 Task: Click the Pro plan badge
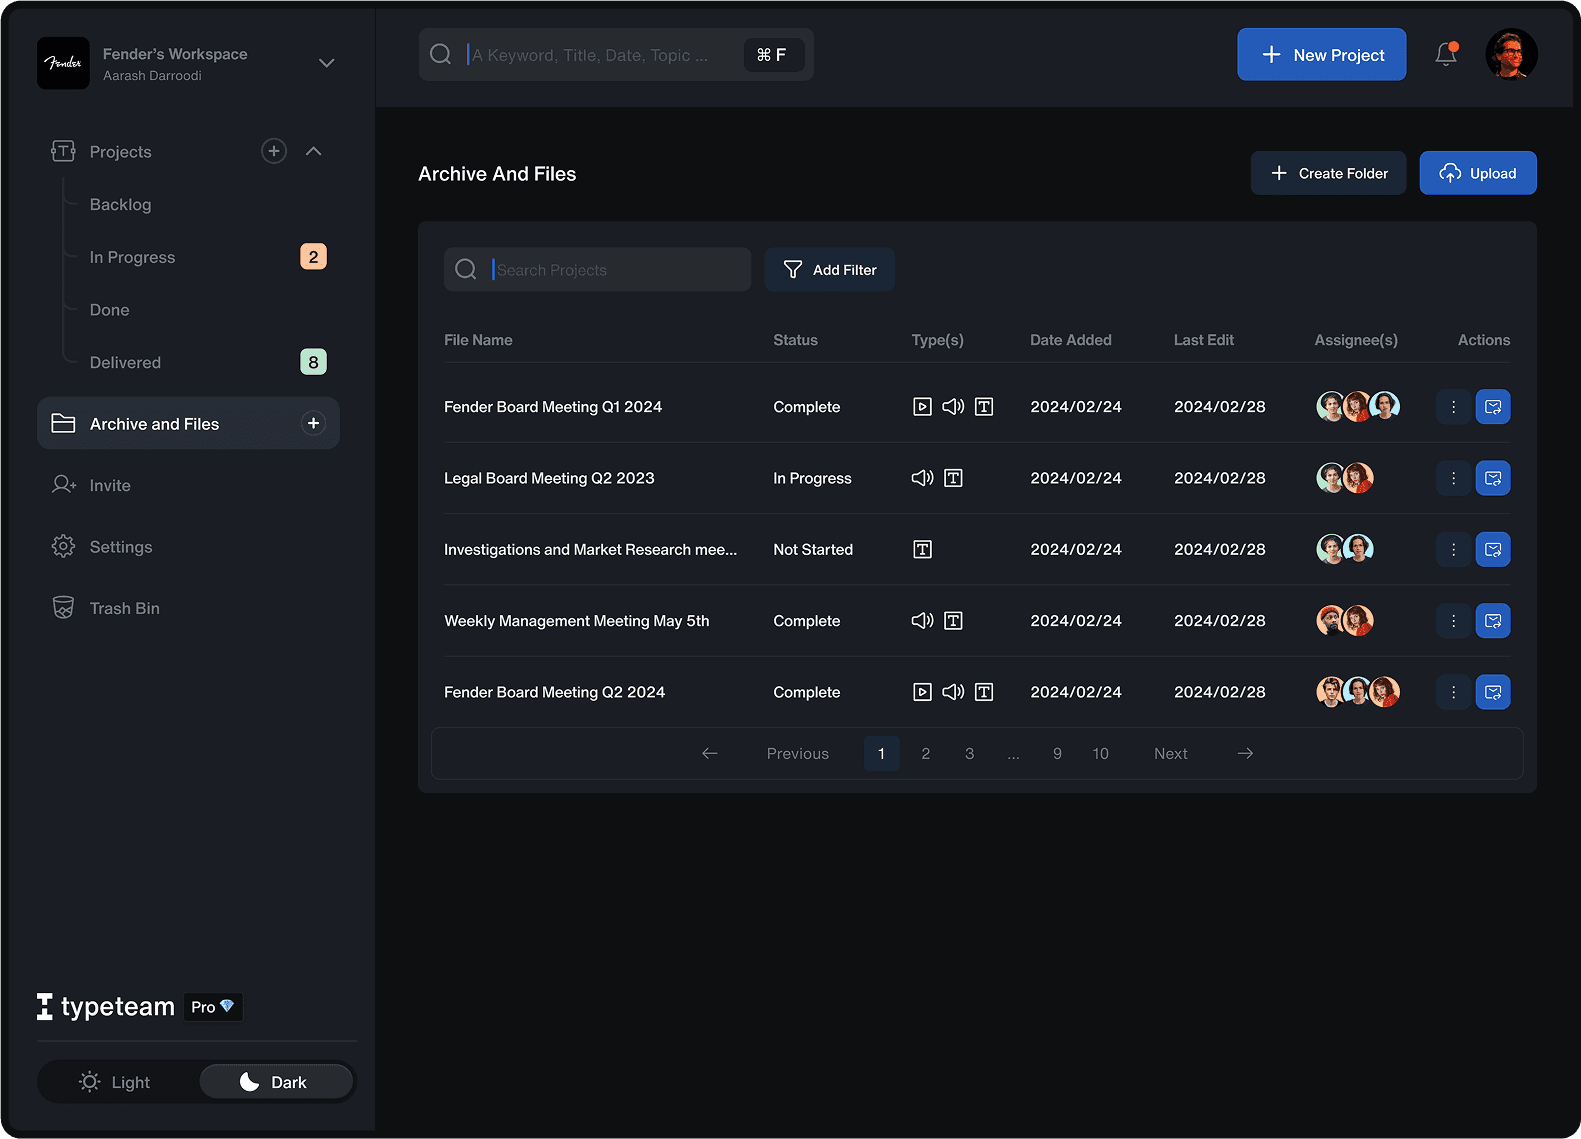tap(213, 1007)
